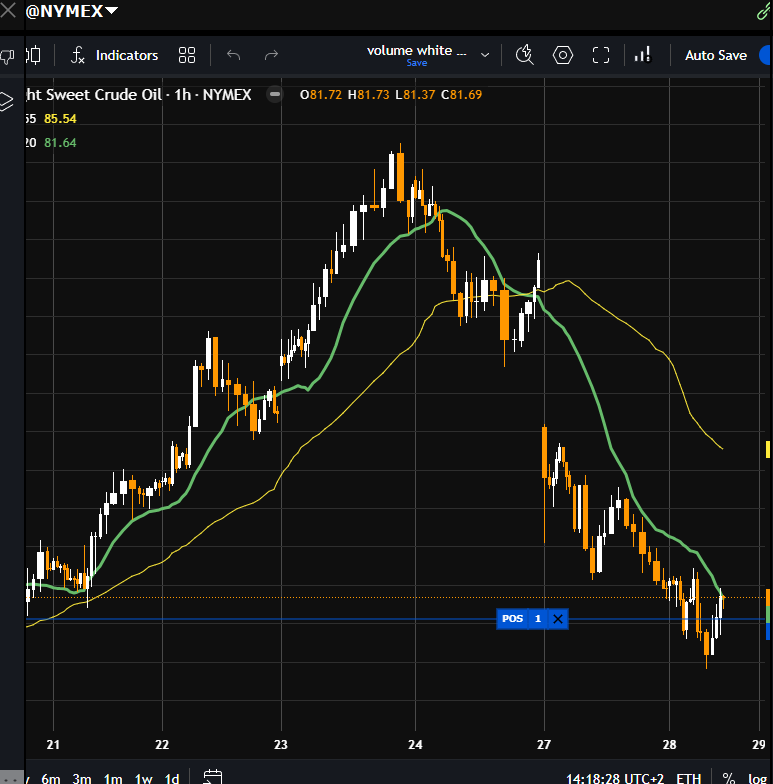Open the quick search lightning icon
The image size is (773, 784).
pos(524,55)
